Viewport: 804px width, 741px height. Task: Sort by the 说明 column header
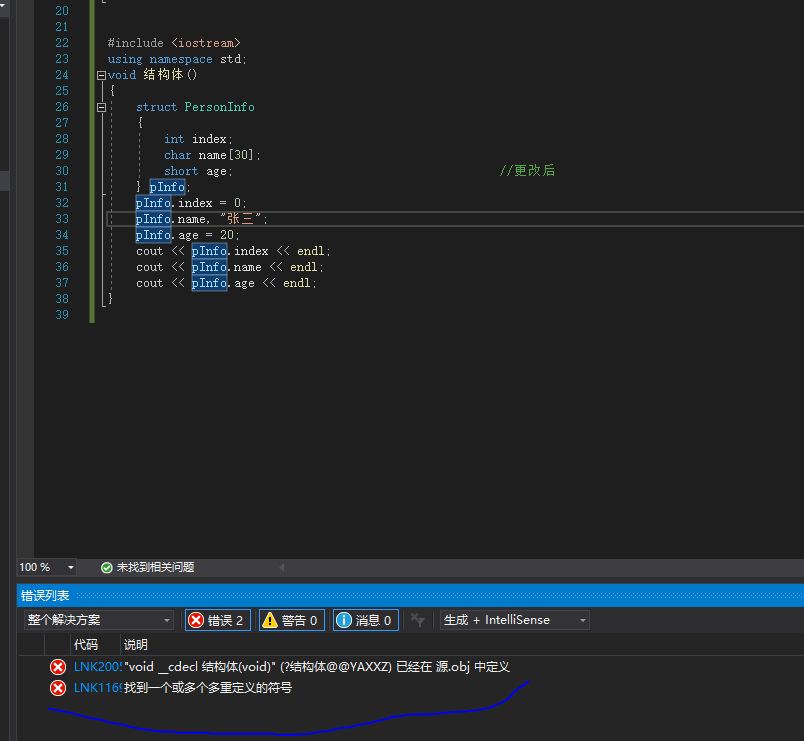point(136,645)
